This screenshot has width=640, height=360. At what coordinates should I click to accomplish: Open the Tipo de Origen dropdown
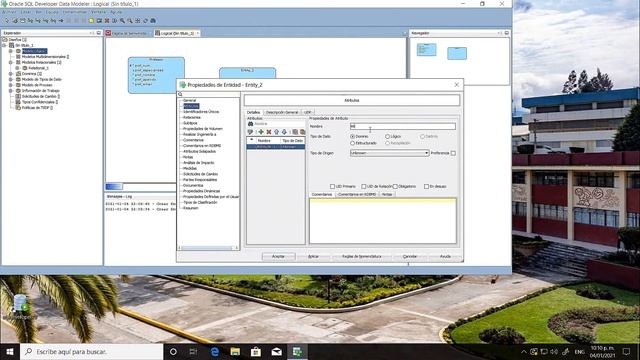(389, 153)
